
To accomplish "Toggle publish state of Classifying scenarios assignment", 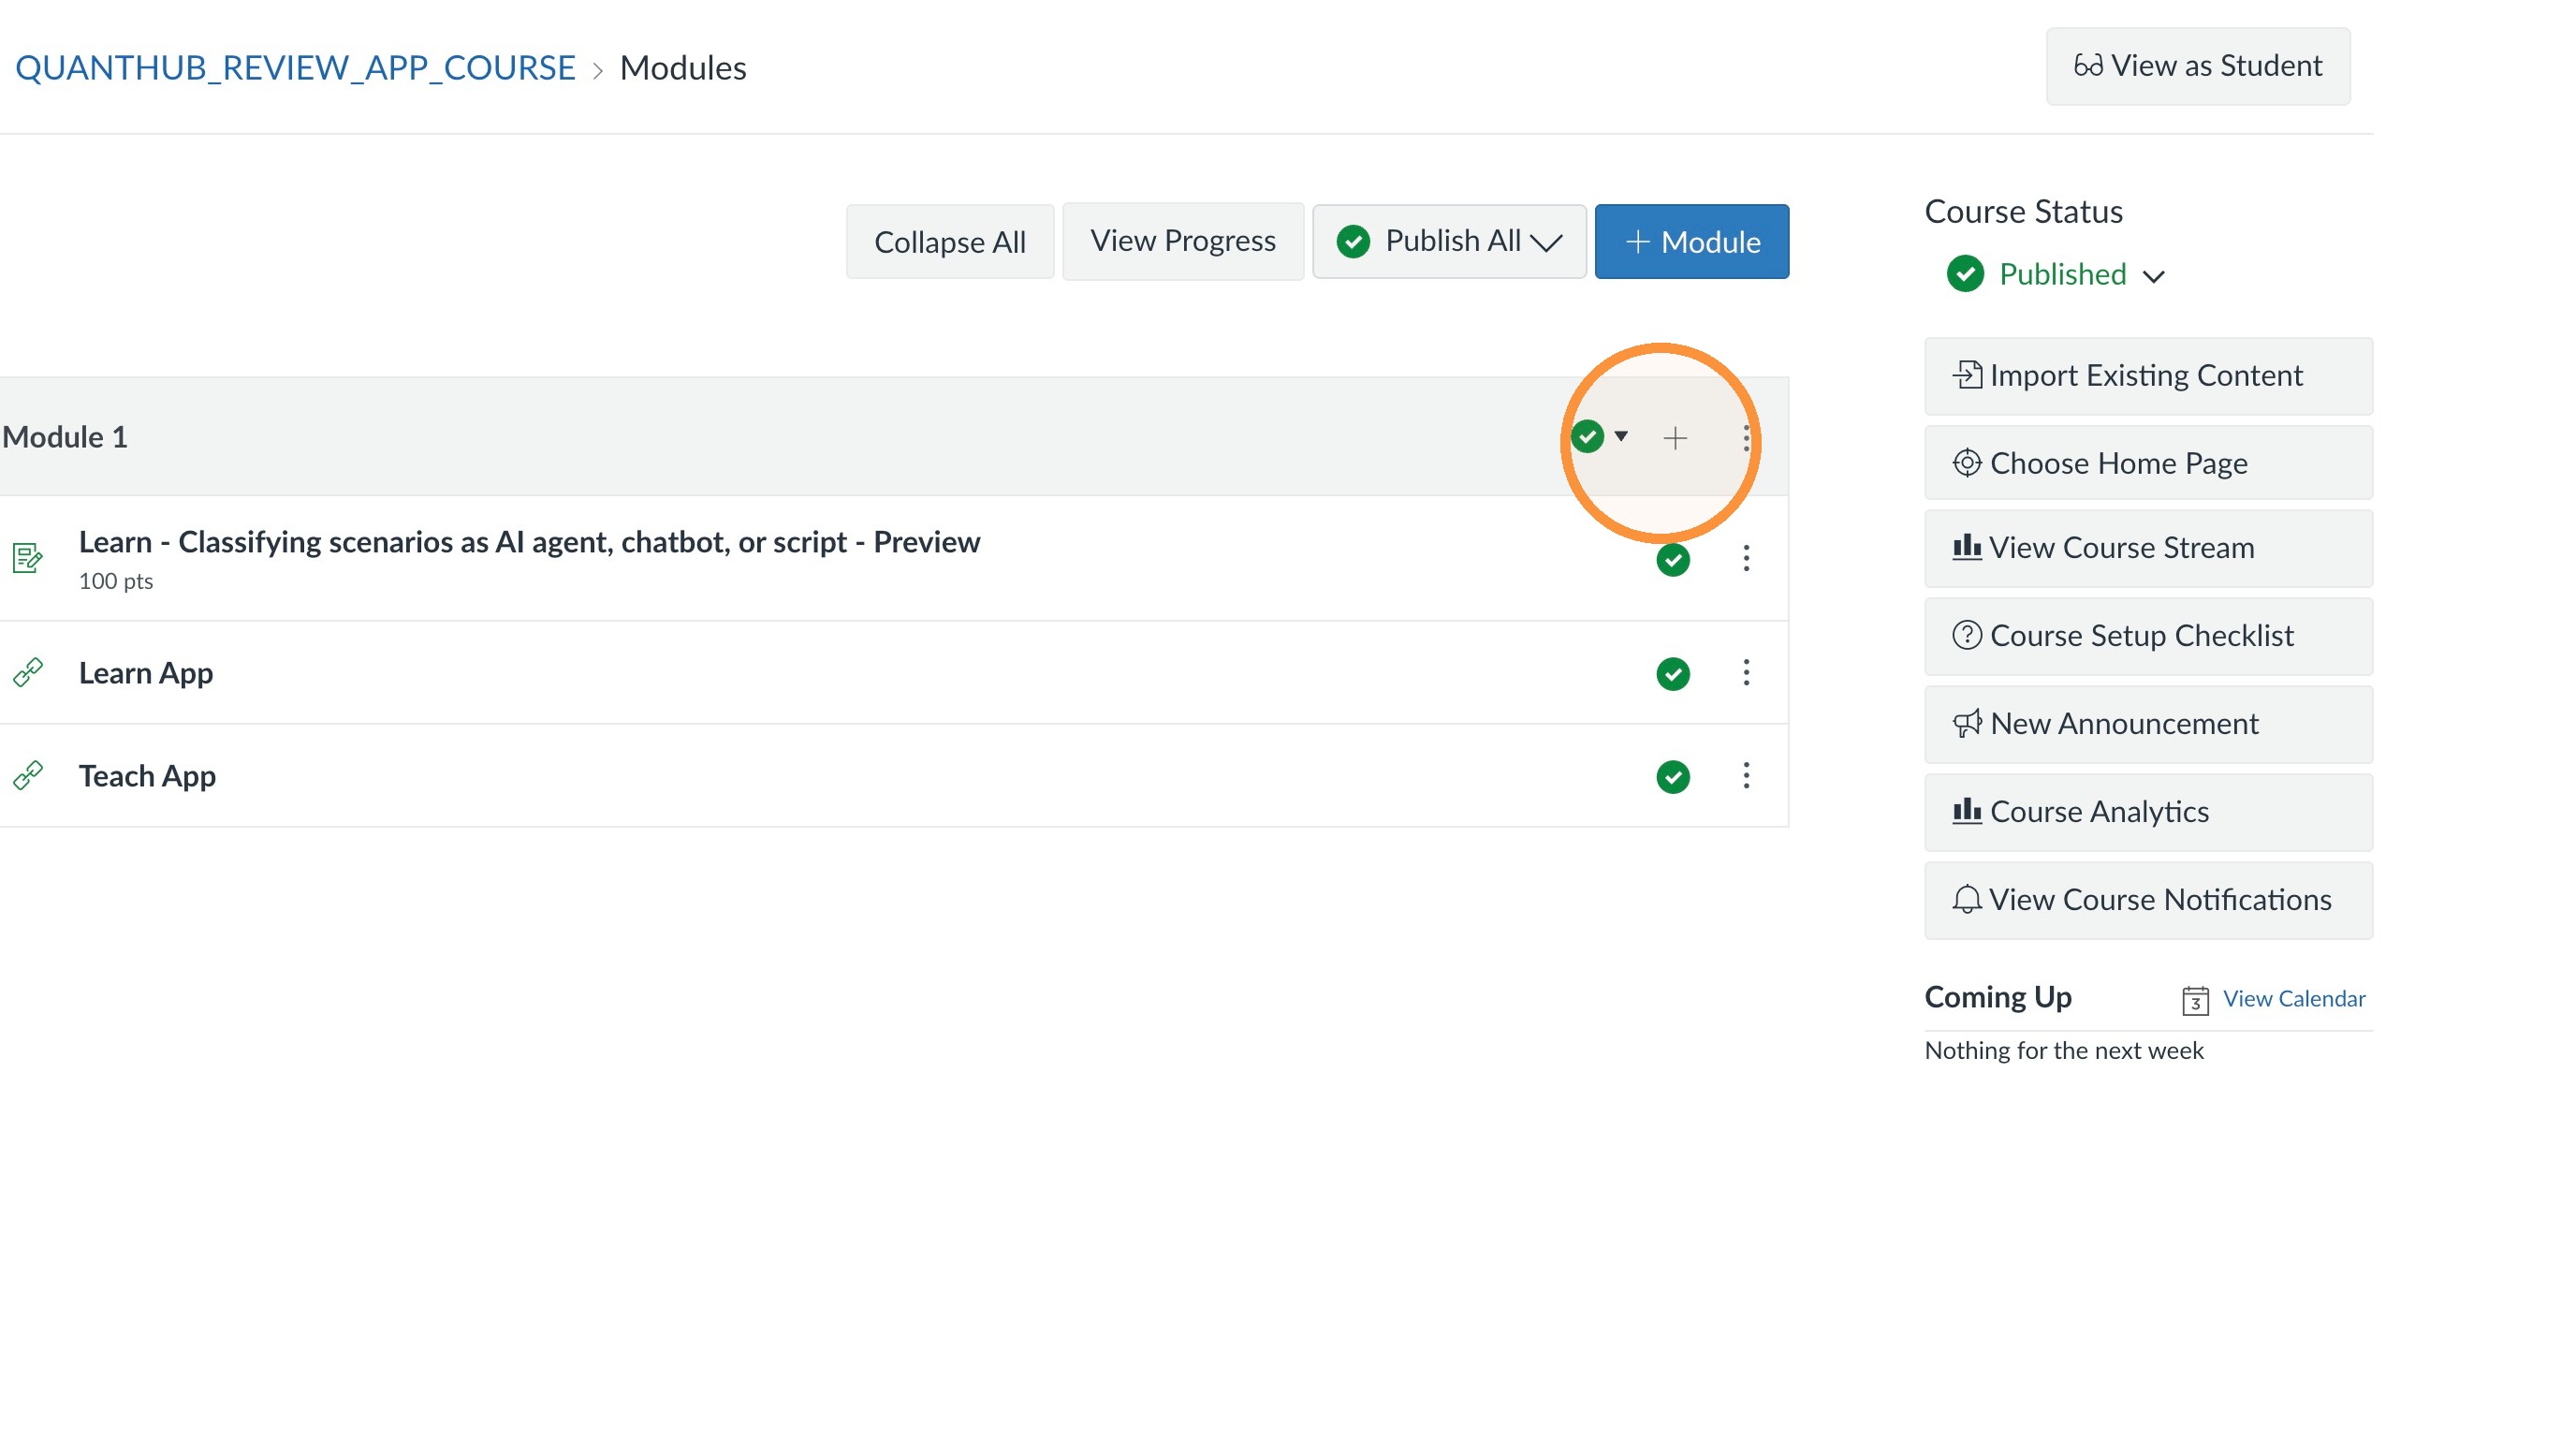I will [x=1673, y=560].
